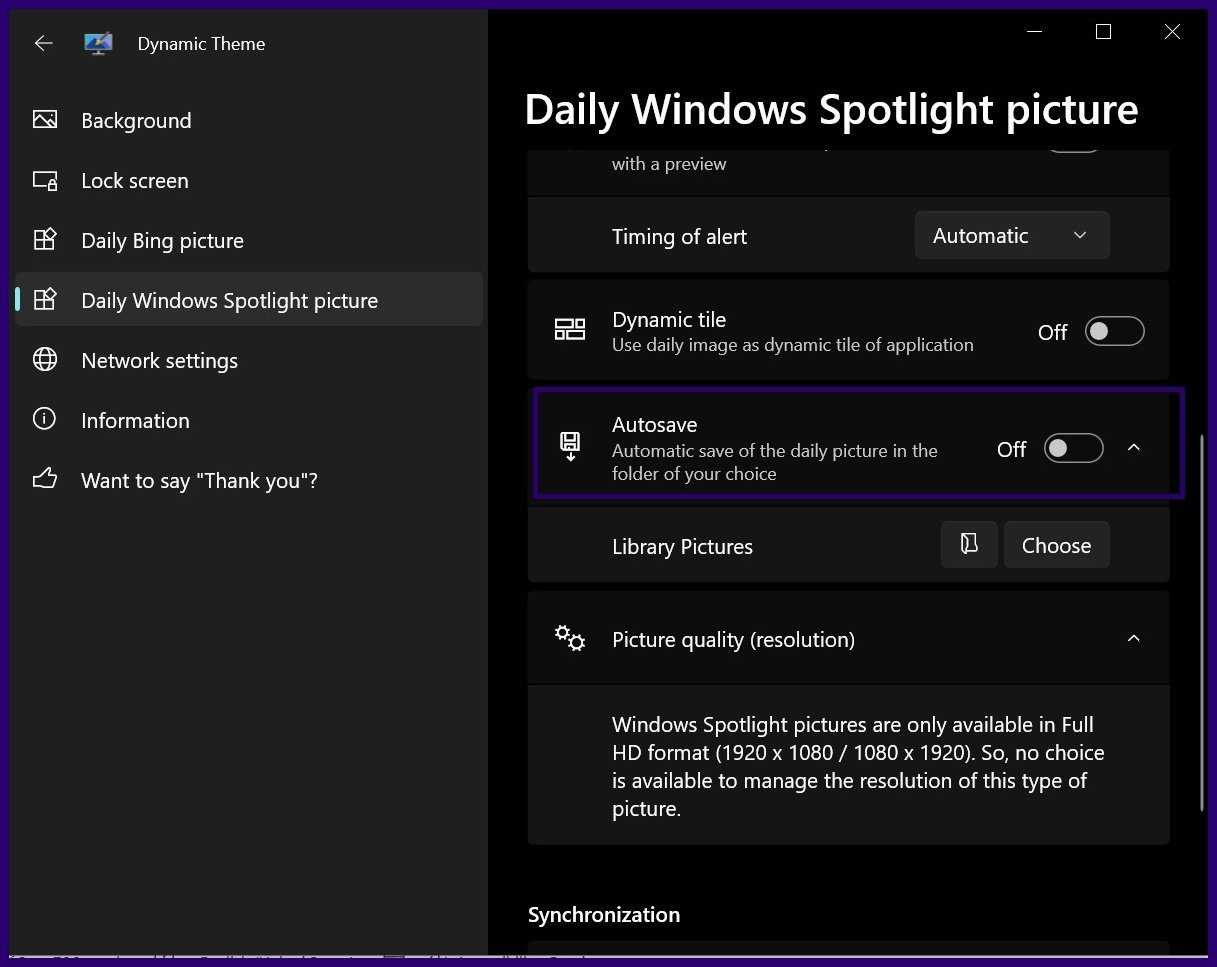Click the Network settings globe icon
1217x967 pixels.
click(45, 360)
